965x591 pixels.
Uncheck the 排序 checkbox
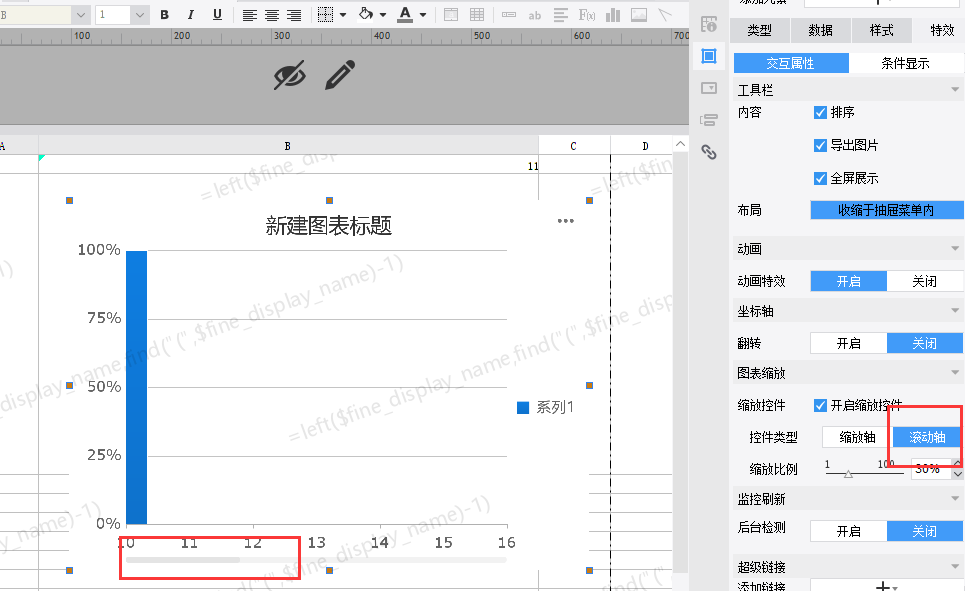(820, 113)
